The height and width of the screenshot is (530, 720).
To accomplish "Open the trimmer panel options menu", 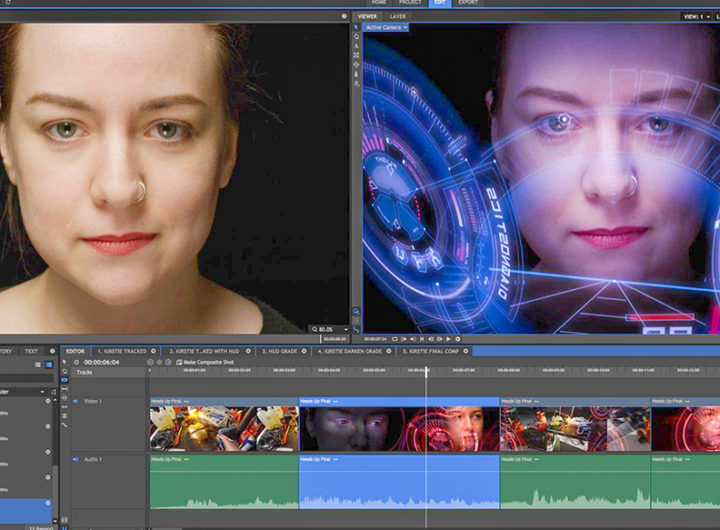I will [x=344, y=16].
